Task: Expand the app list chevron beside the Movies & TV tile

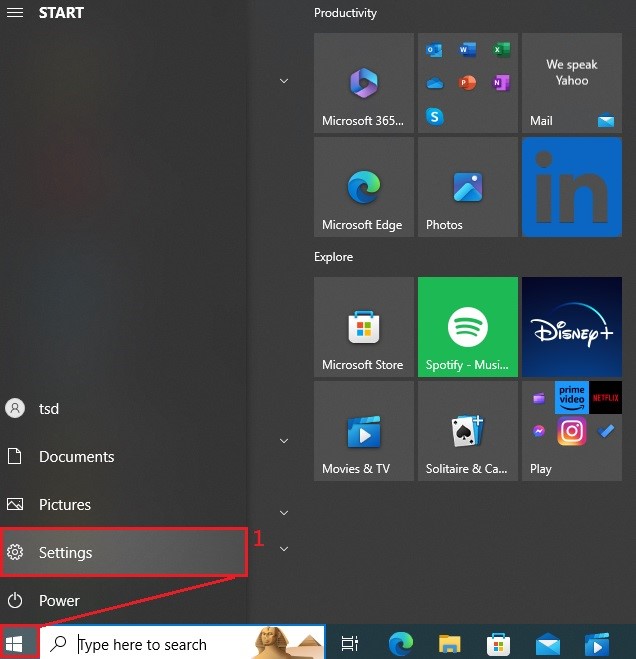Action: [x=284, y=440]
